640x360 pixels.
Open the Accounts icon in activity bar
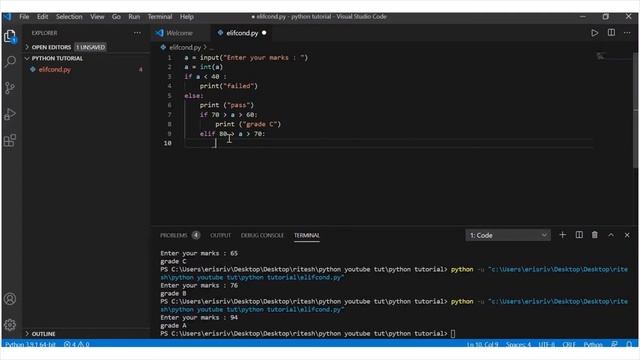[x=10, y=299]
